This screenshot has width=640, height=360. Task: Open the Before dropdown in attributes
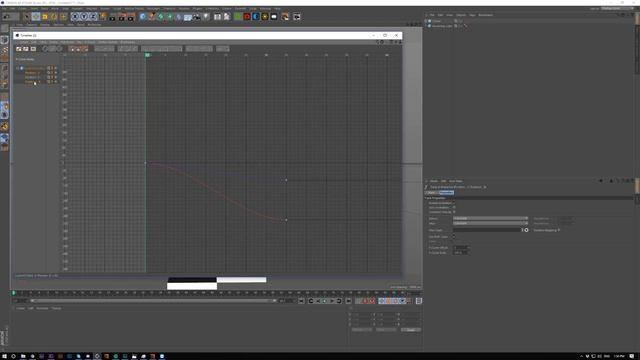click(490, 218)
